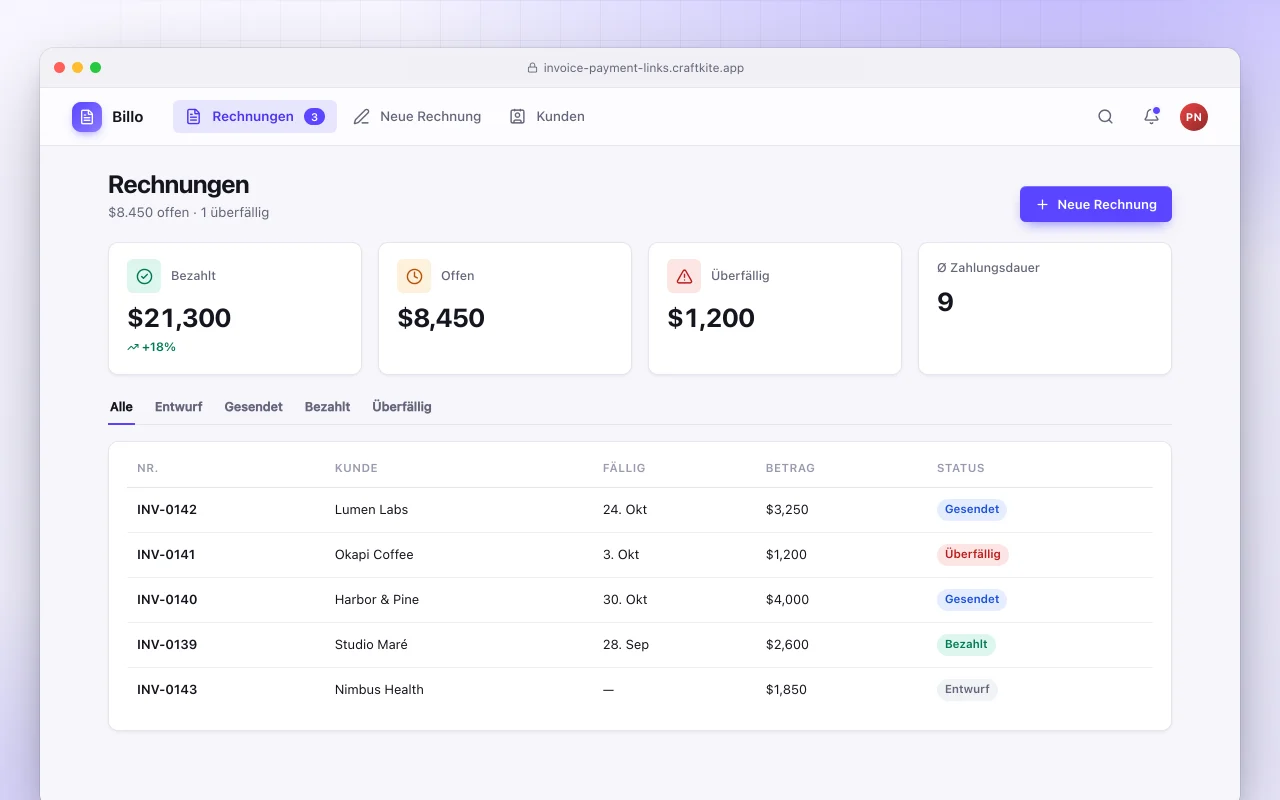Screen dimensions: 1280x800
Task: Open the PN user avatar
Action: [x=1193, y=117]
